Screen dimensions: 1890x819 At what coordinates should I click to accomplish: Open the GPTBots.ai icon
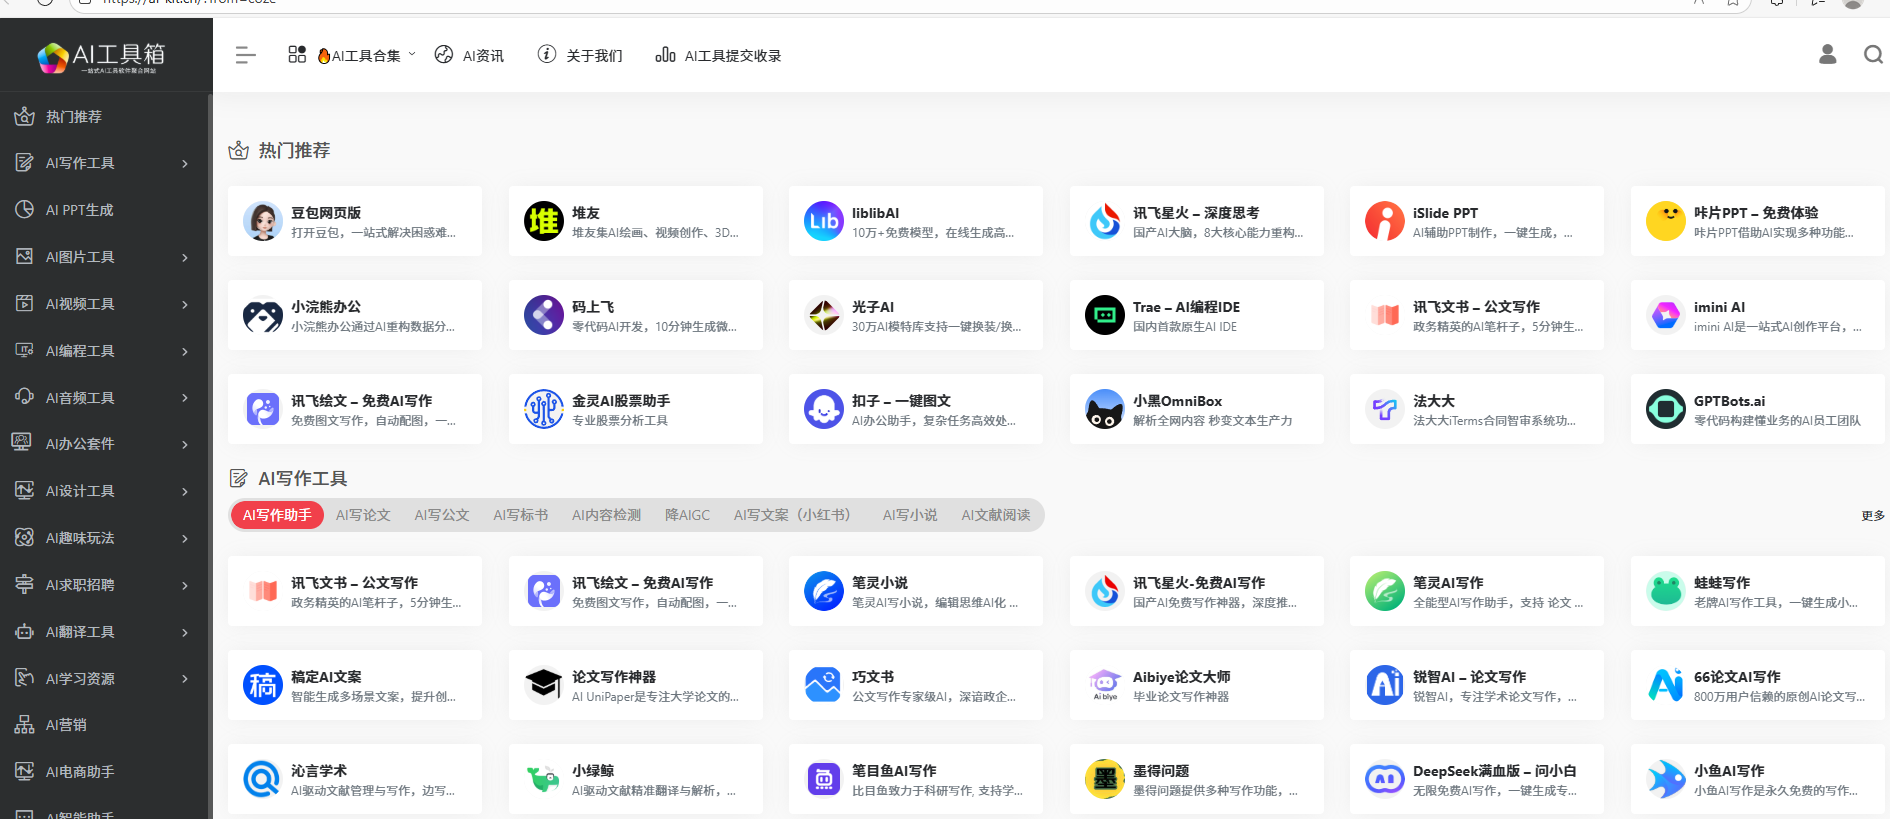[x=1666, y=409]
